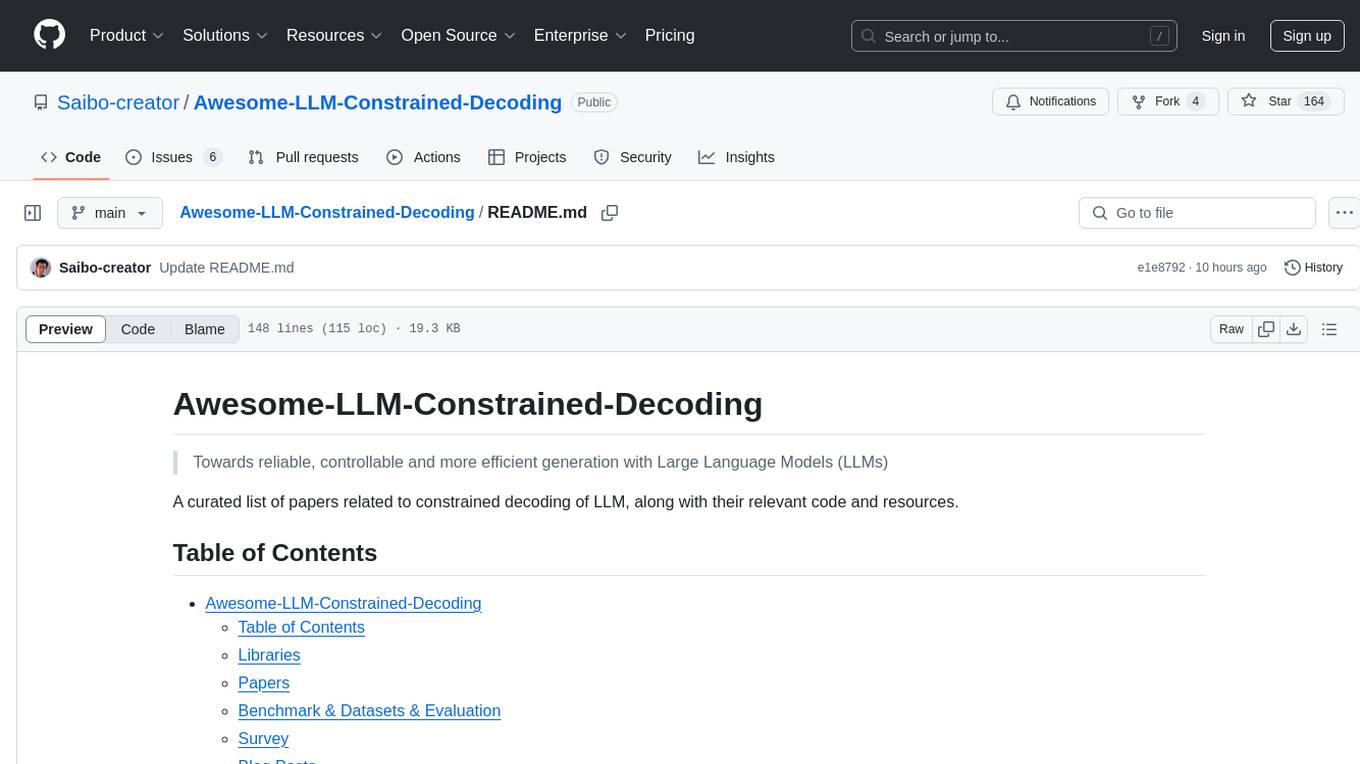Click the breadcrumb Awesome-LLM-Constrained-Decoding link
Screen dimensions: 1360x764
point(327,212)
